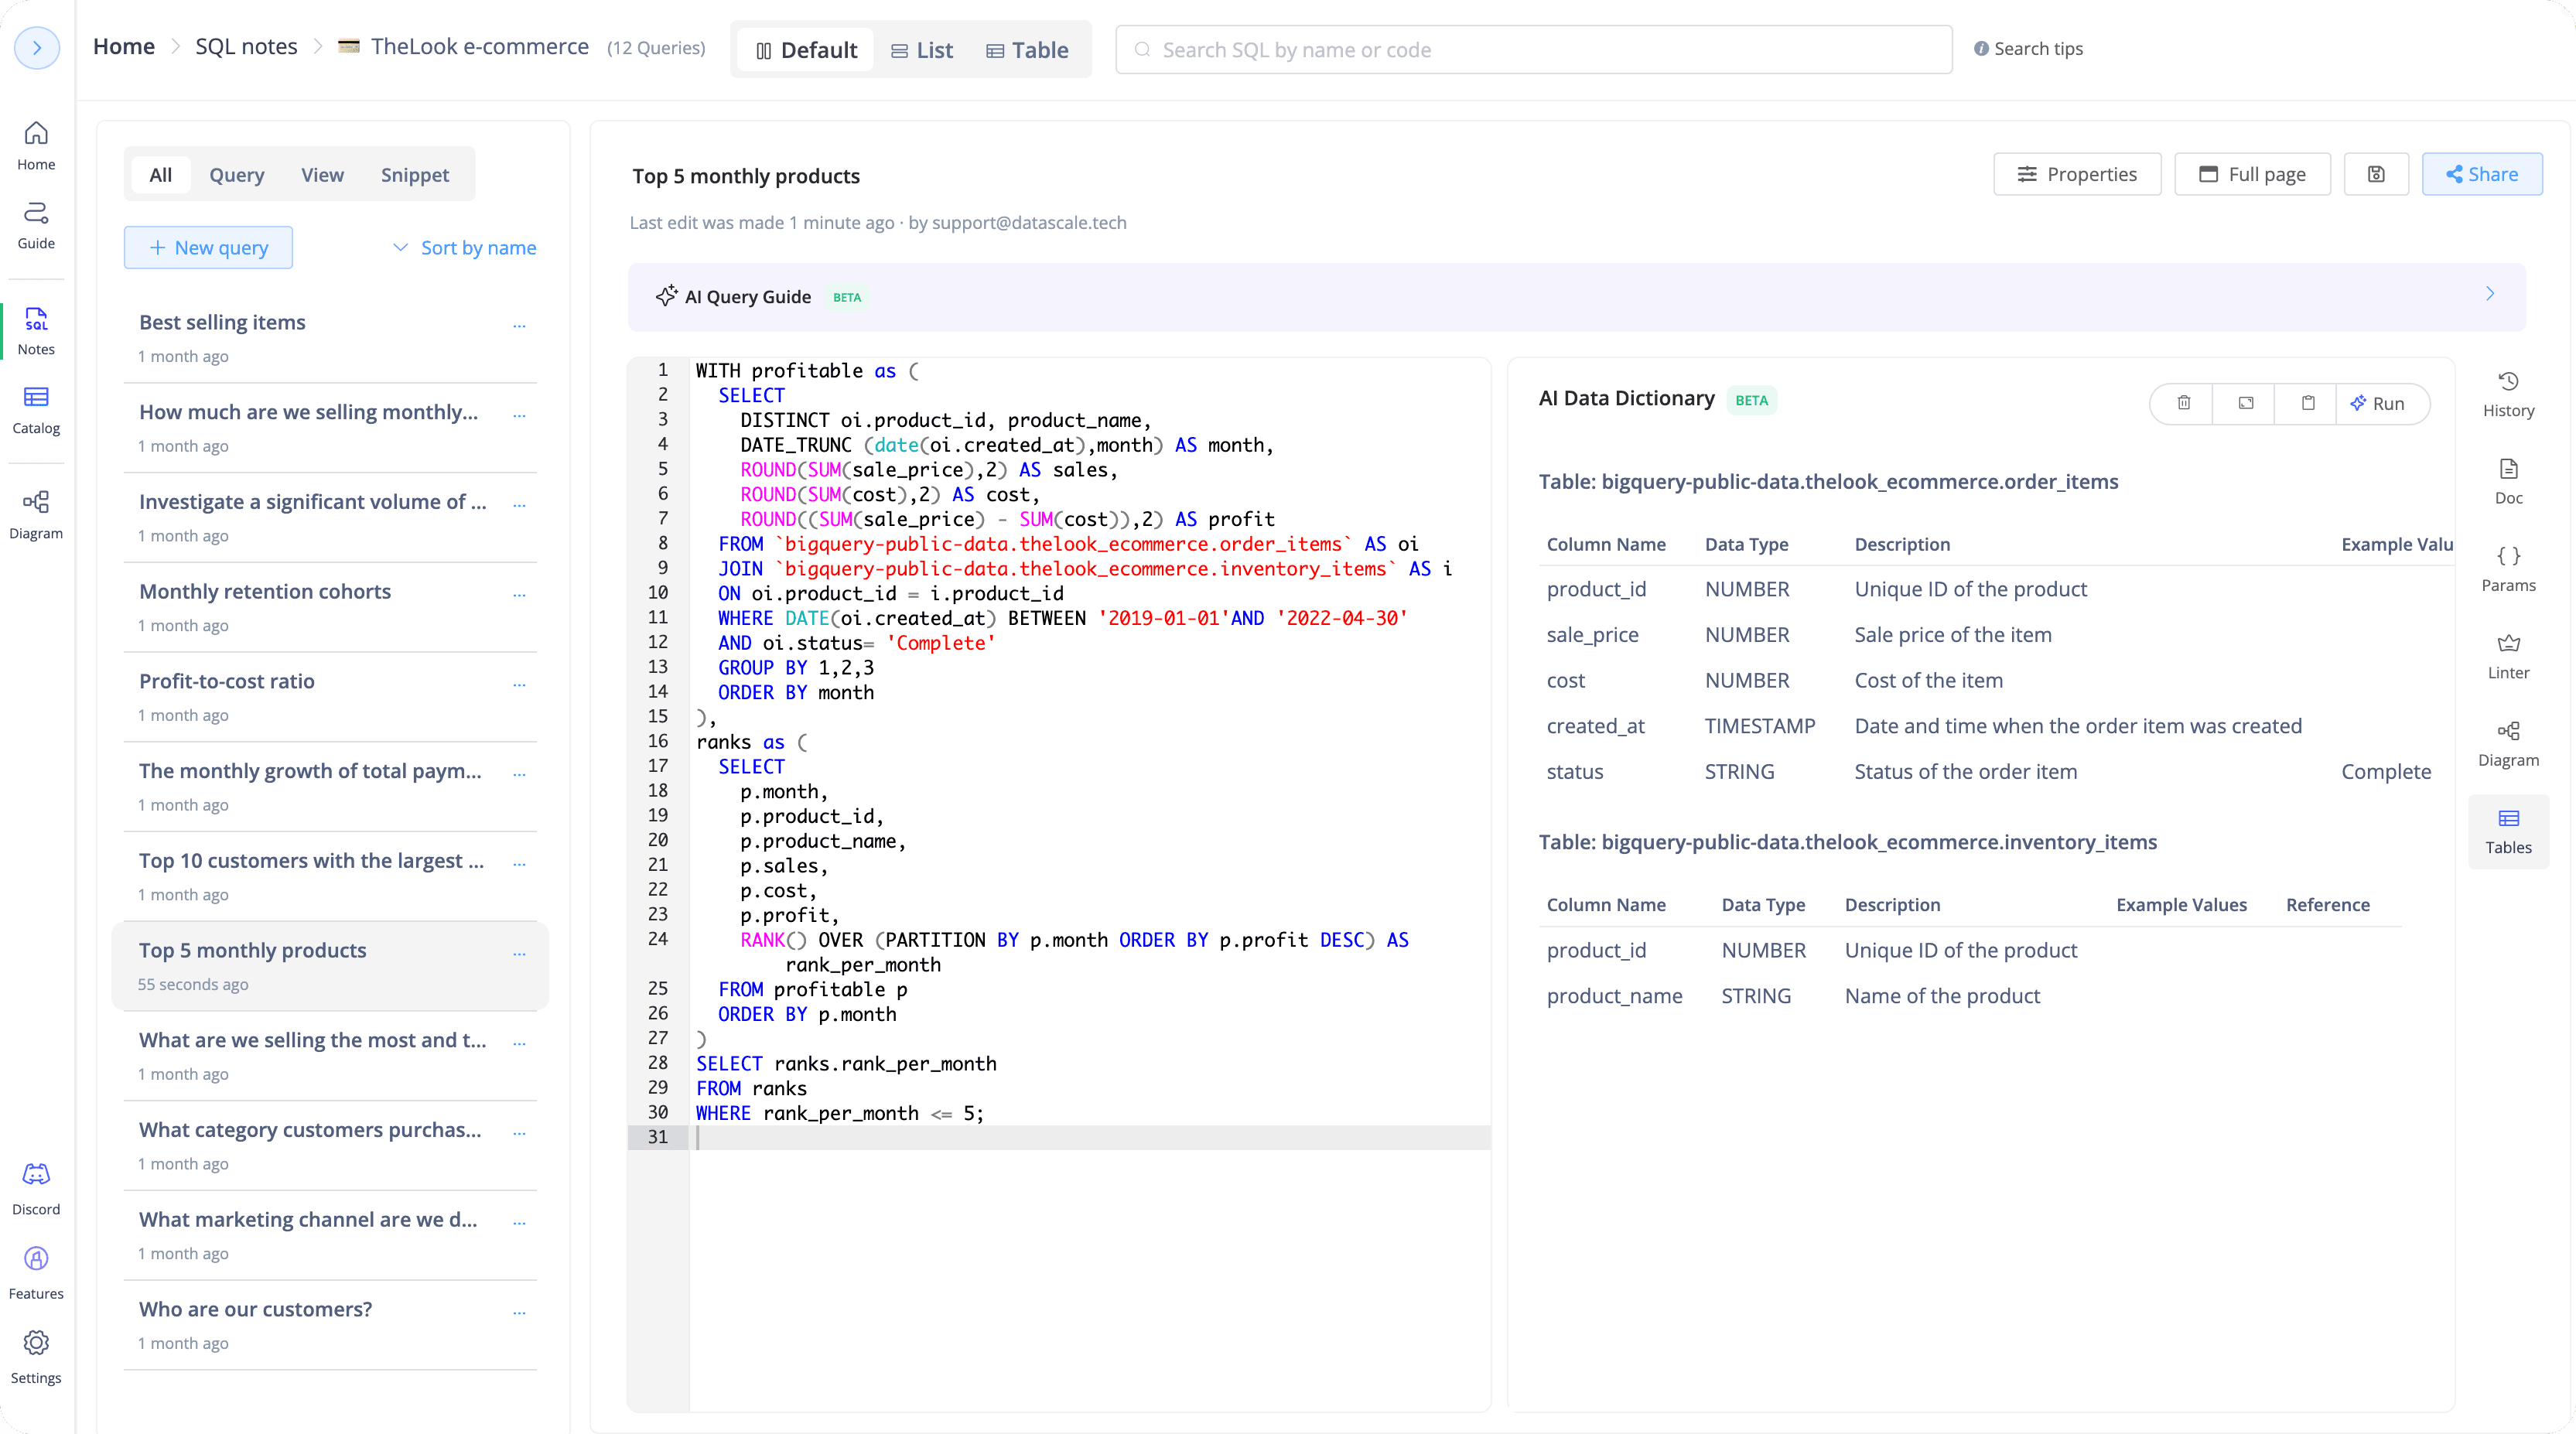Click the expand icon in AI Data Dictionary toolbar
The image size is (2576, 1434).
2246,403
